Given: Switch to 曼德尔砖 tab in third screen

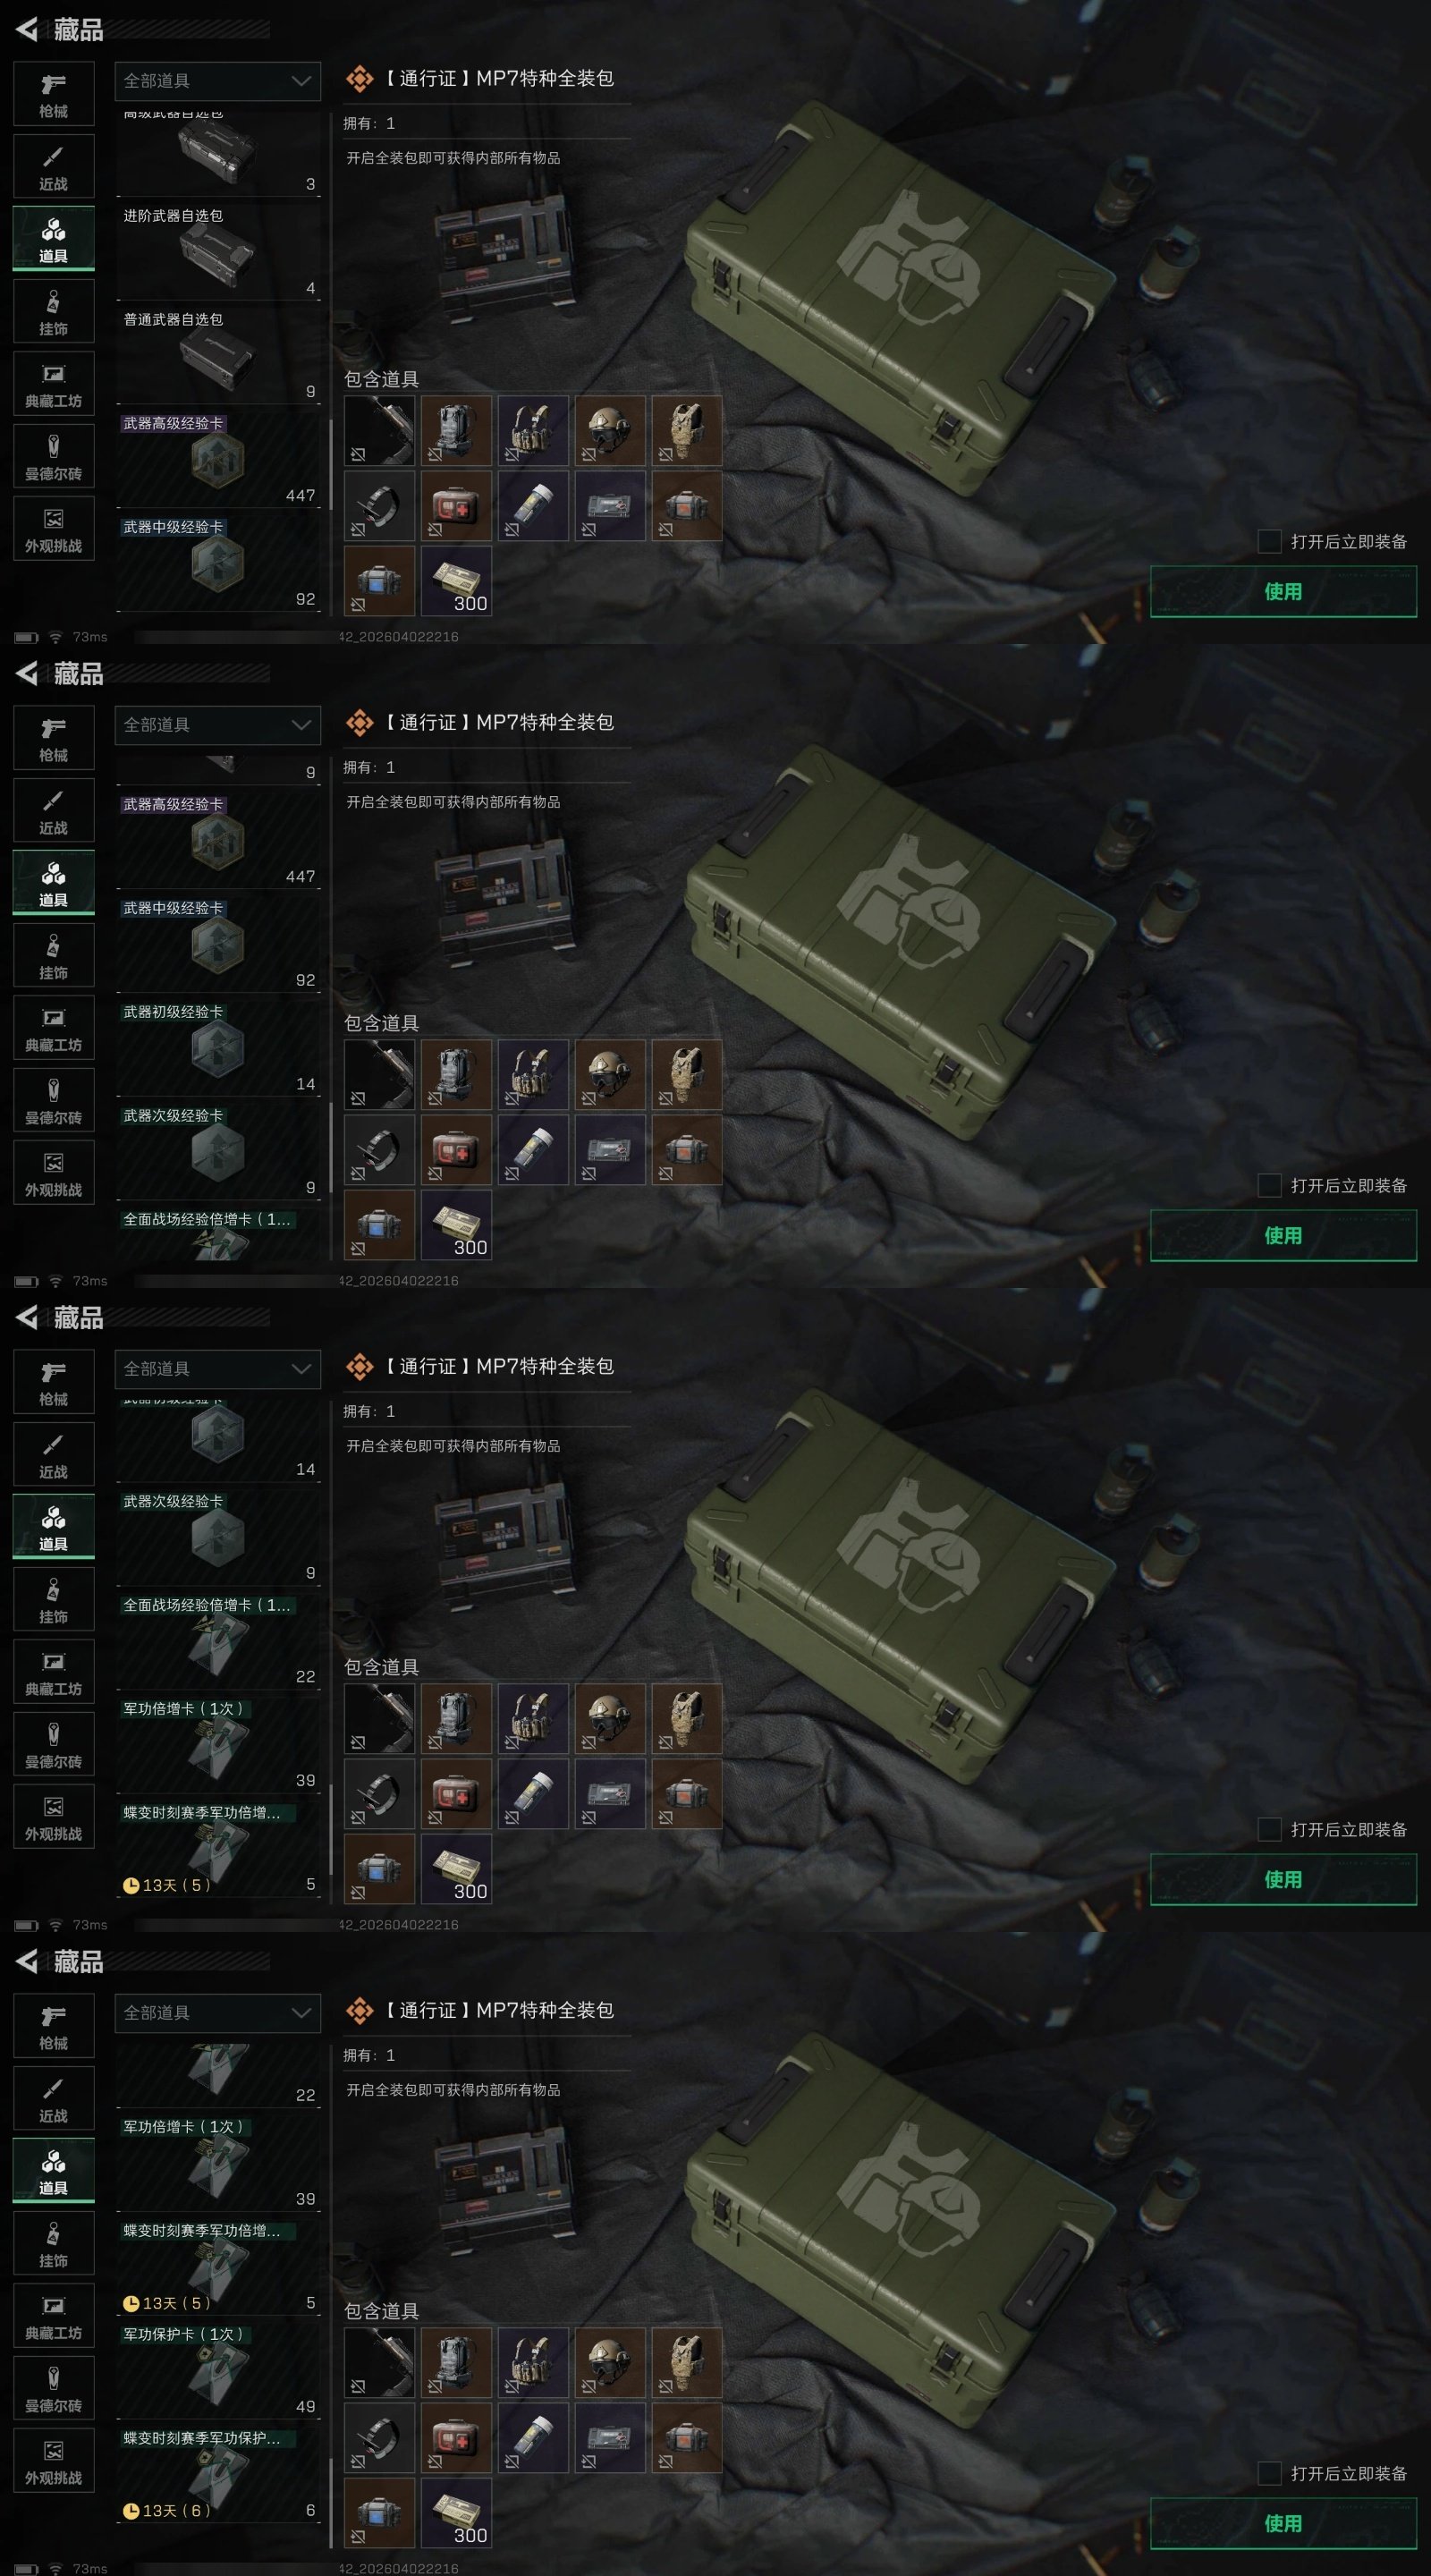Looking at the screenshot, I should (54, 1745).
